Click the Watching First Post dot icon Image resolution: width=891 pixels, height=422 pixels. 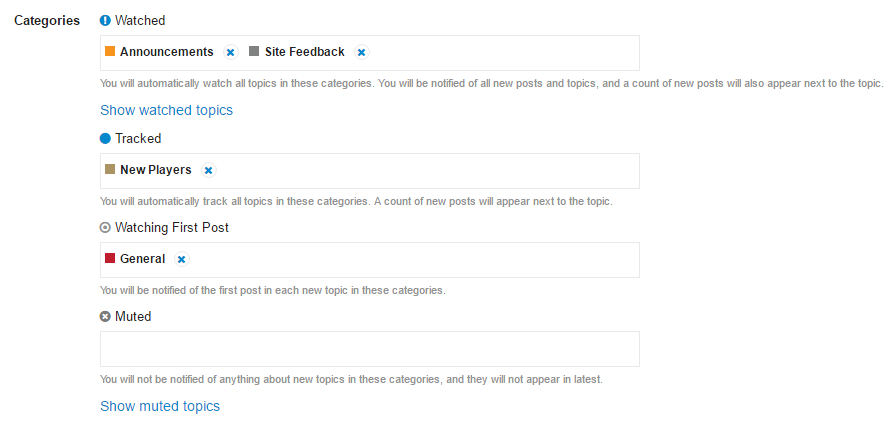pyautogui.click(x=105, y=228)
